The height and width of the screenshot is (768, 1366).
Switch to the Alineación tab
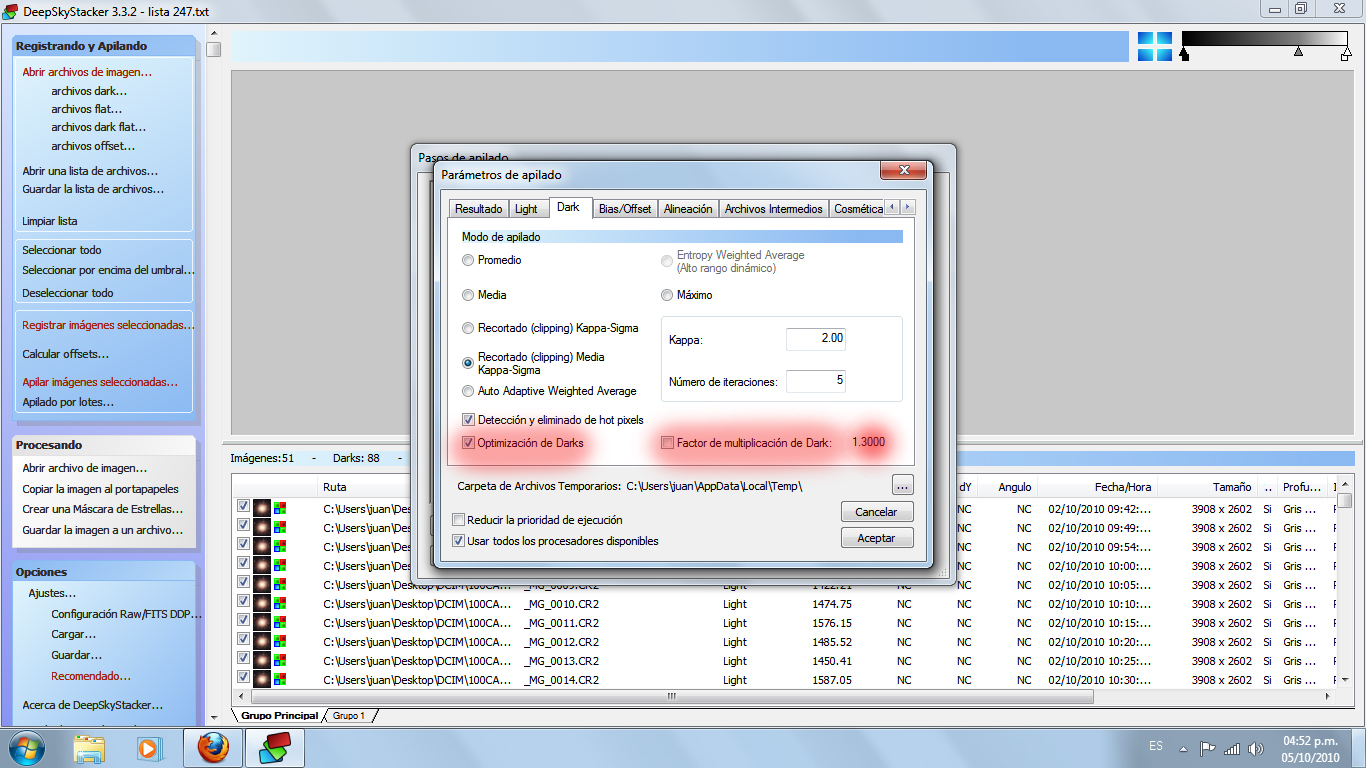tap(688, 209)
